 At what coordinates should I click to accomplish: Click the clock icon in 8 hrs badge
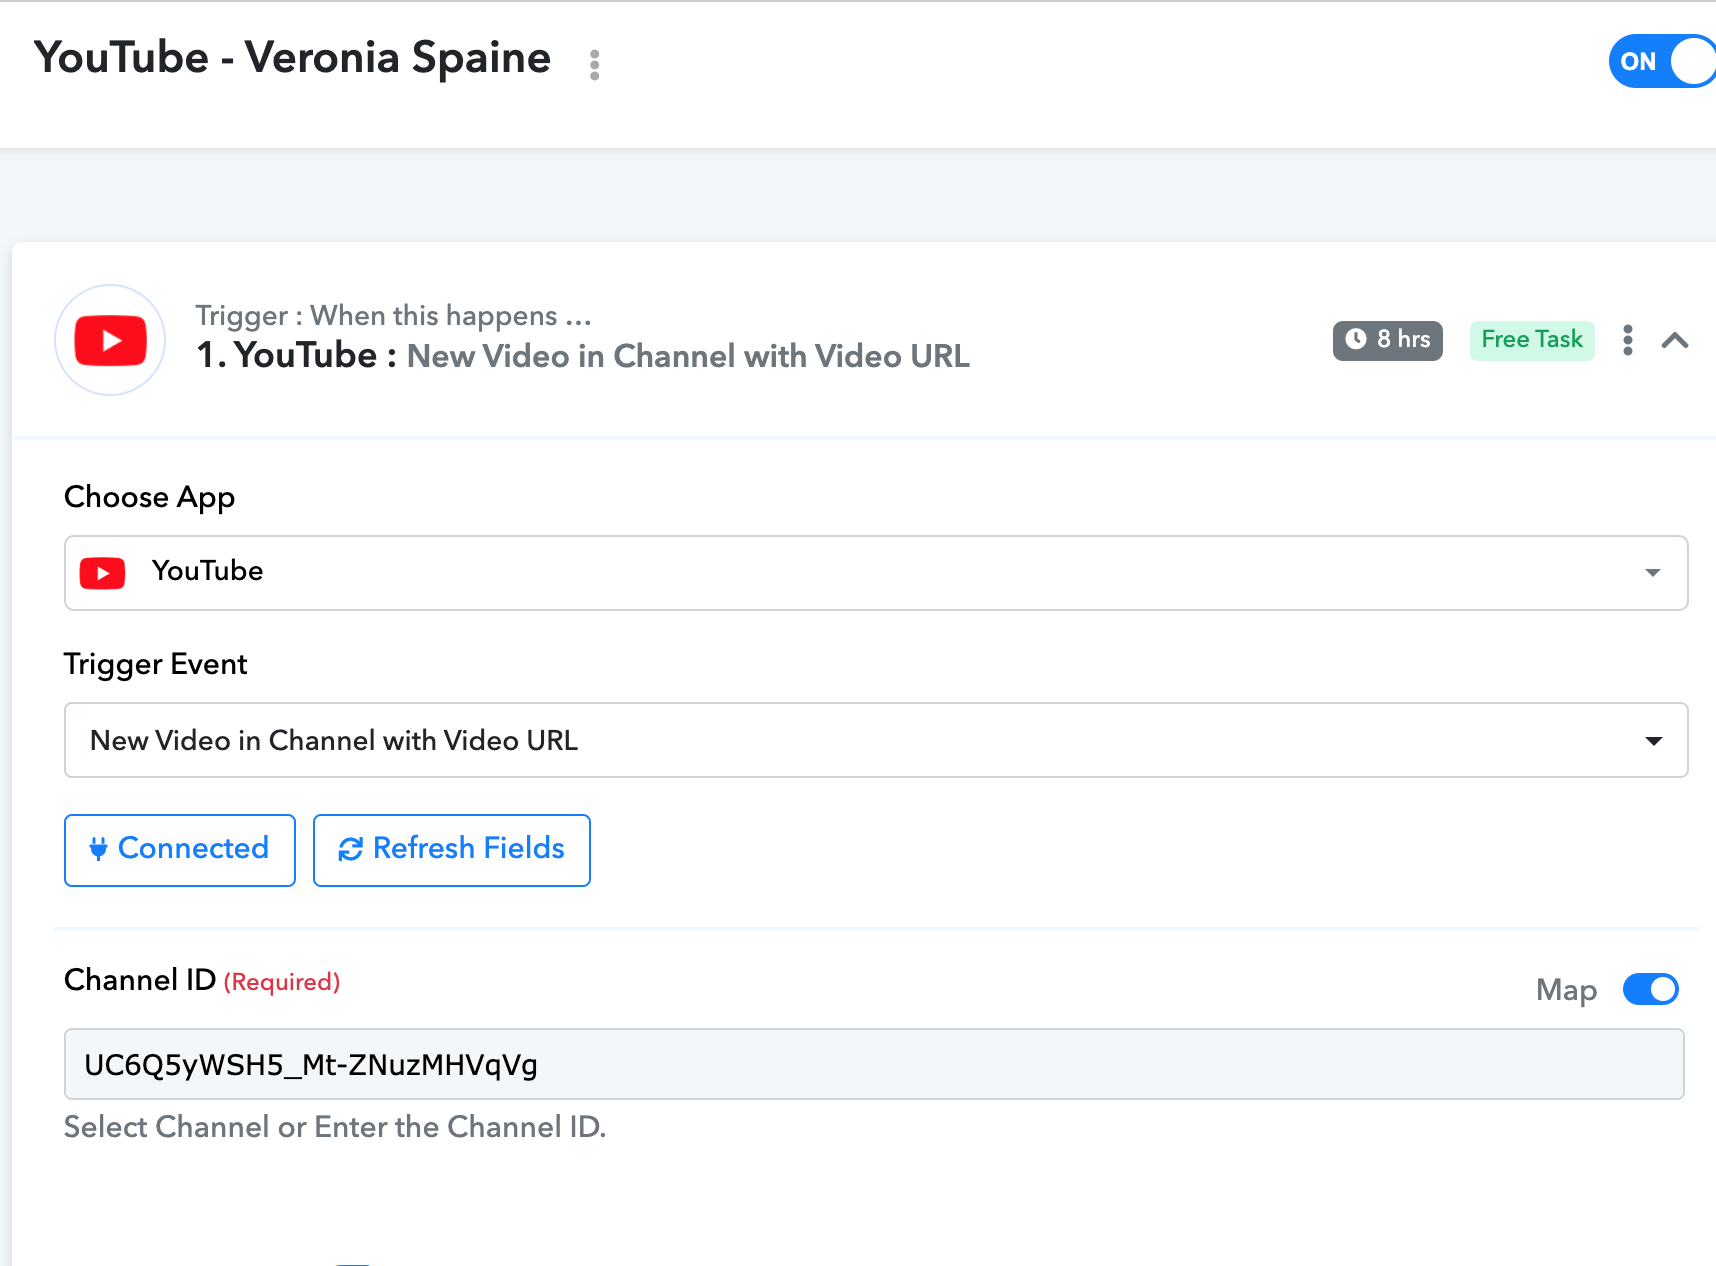[x=1356, y=339]
